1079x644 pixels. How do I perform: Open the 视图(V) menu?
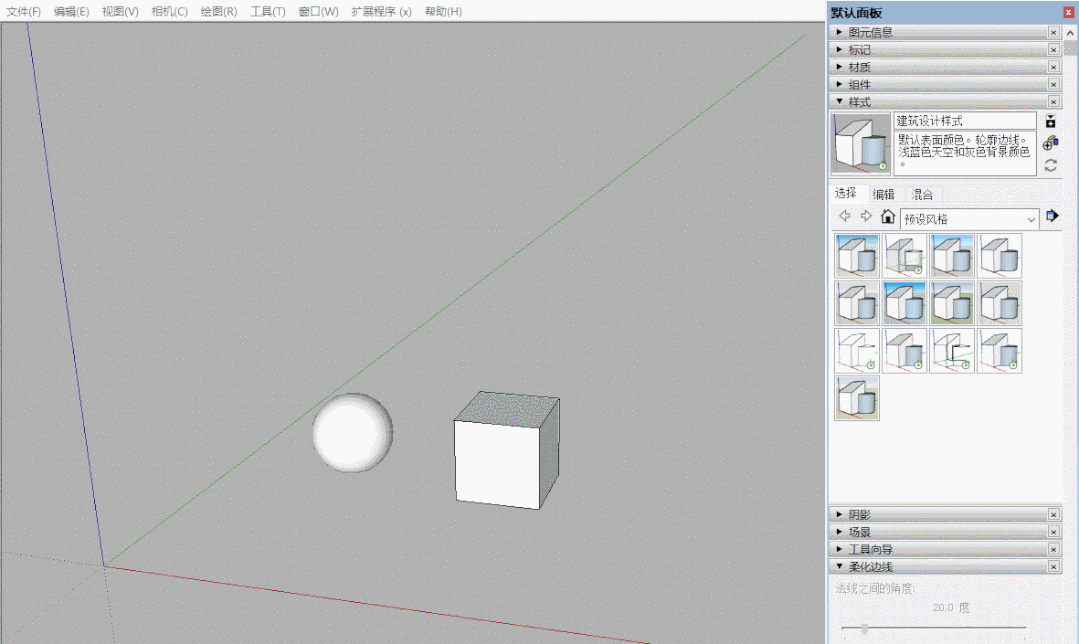pos(120,12)
